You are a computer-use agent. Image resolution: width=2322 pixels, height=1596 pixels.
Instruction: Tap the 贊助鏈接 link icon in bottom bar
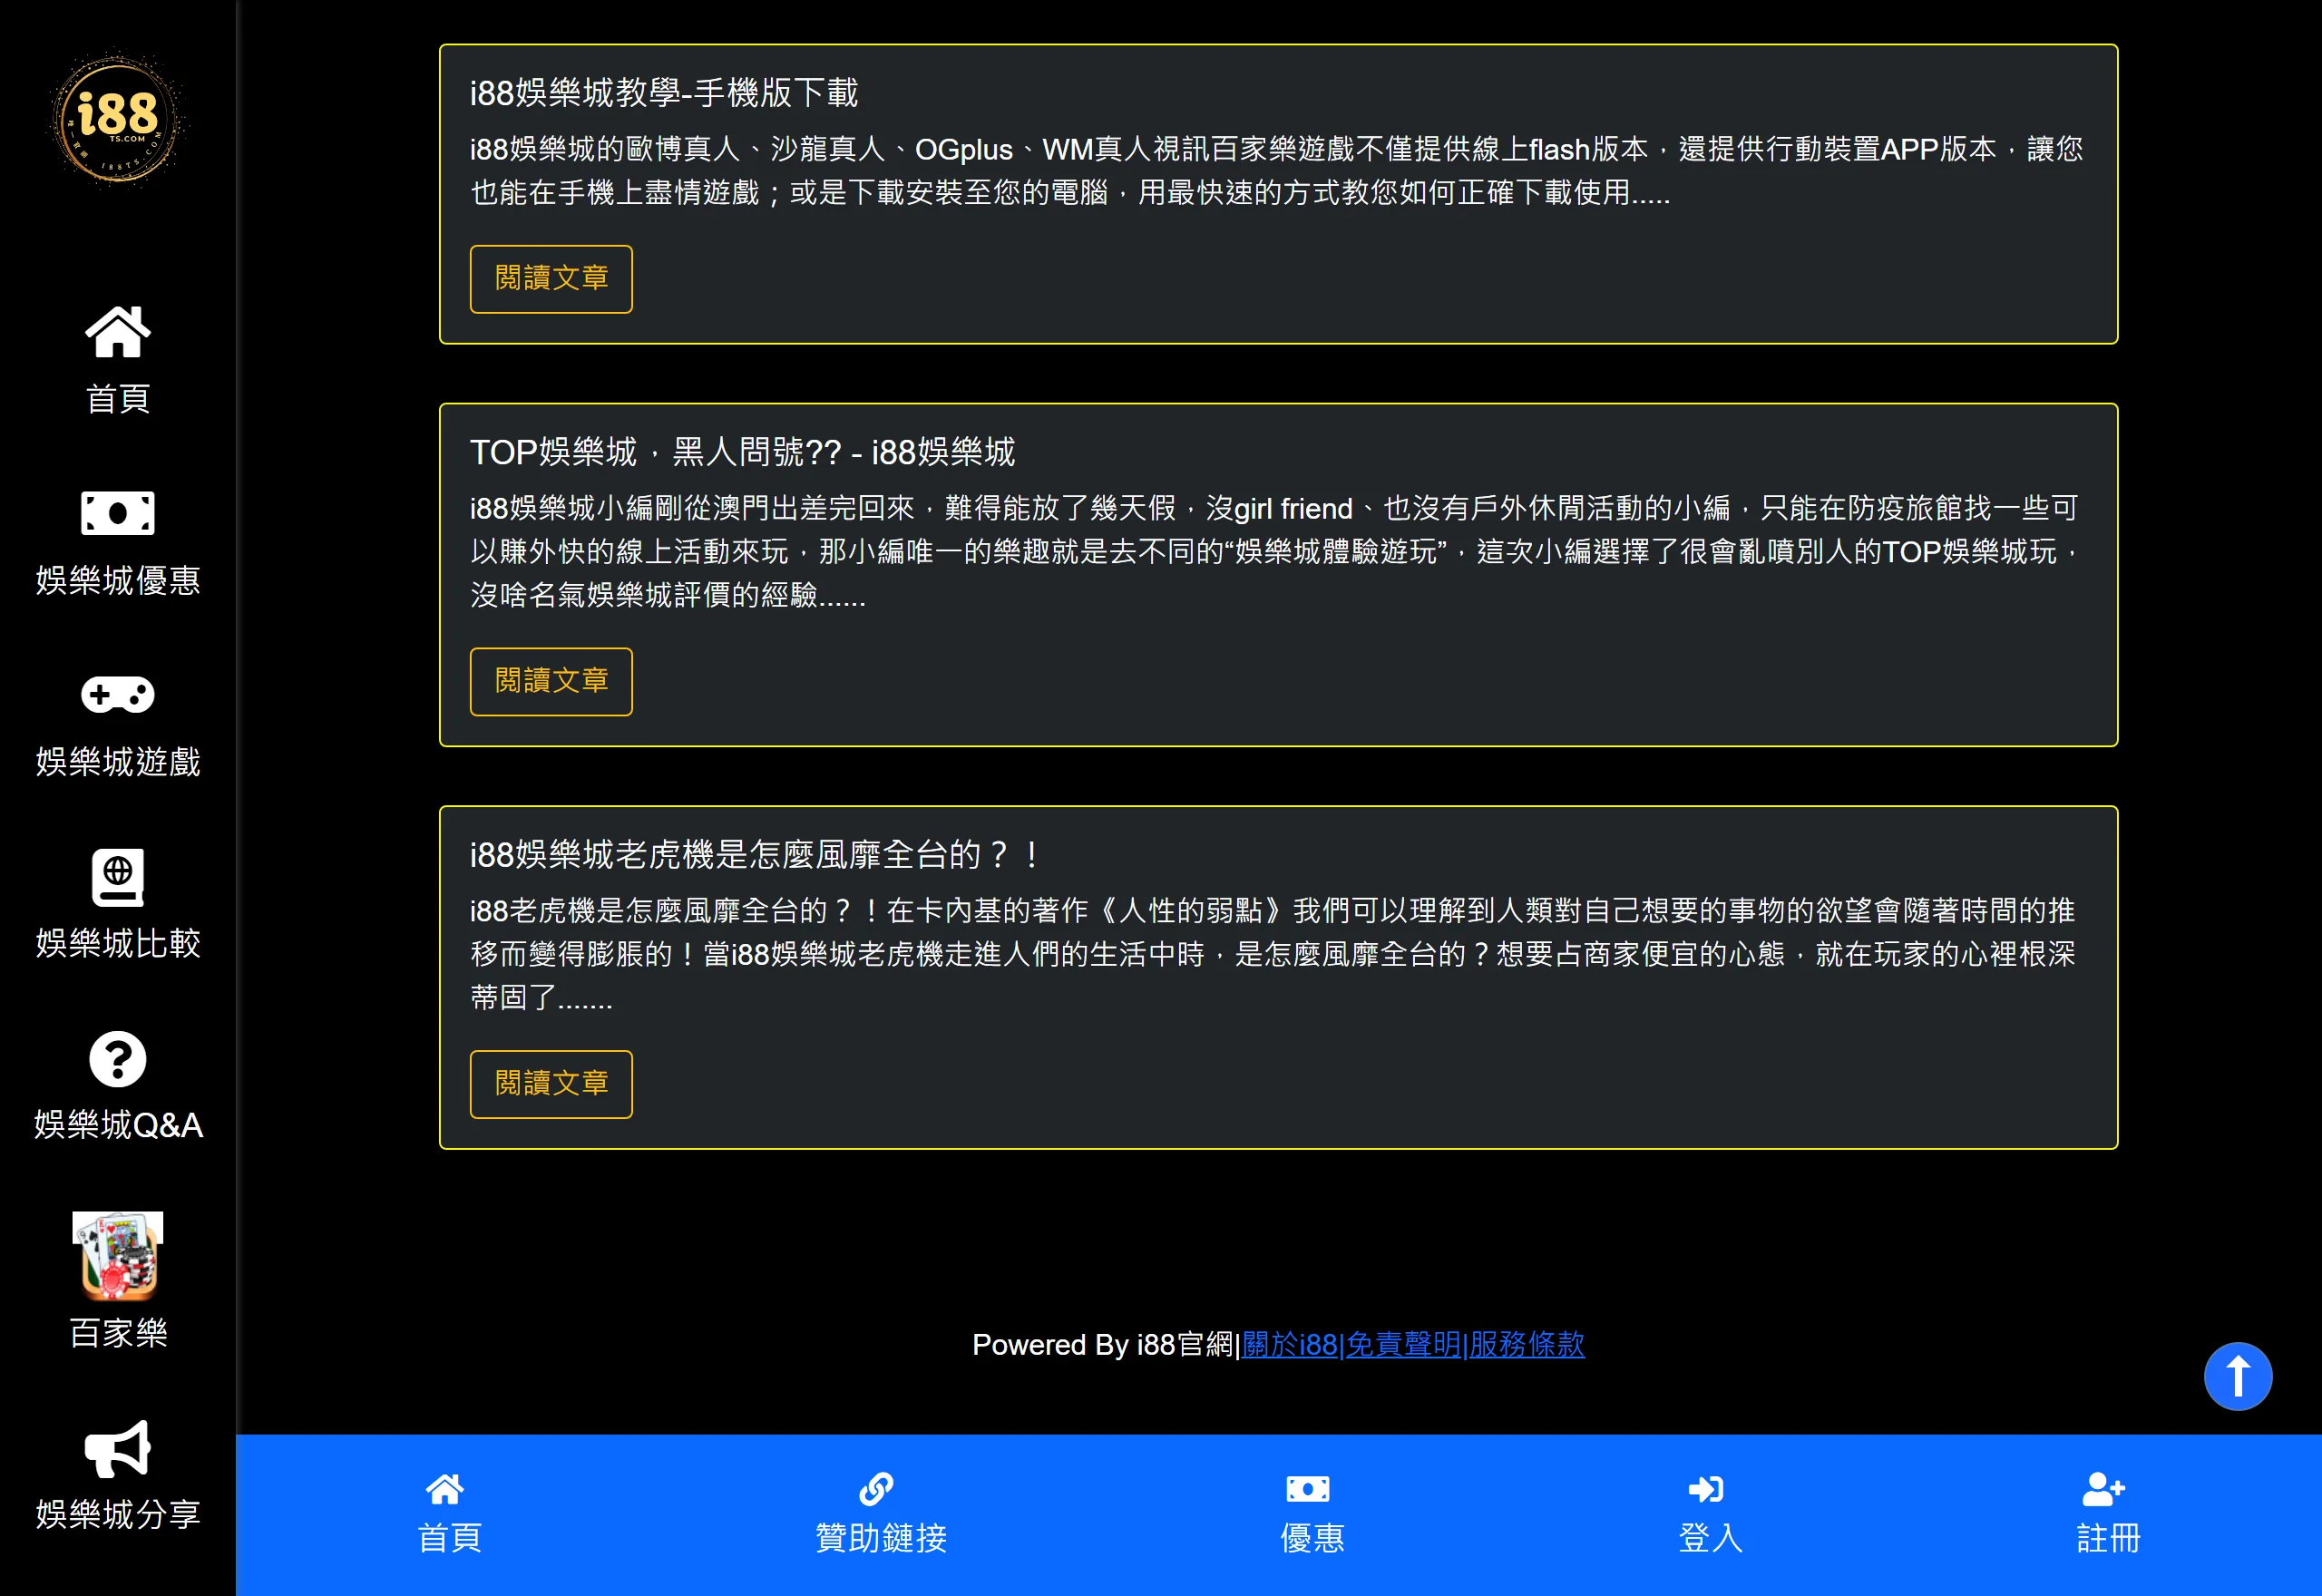[877, 1489]
